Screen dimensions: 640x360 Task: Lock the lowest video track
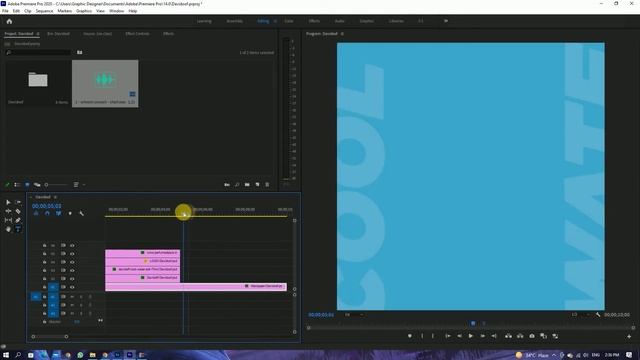(x=44, y=287)
